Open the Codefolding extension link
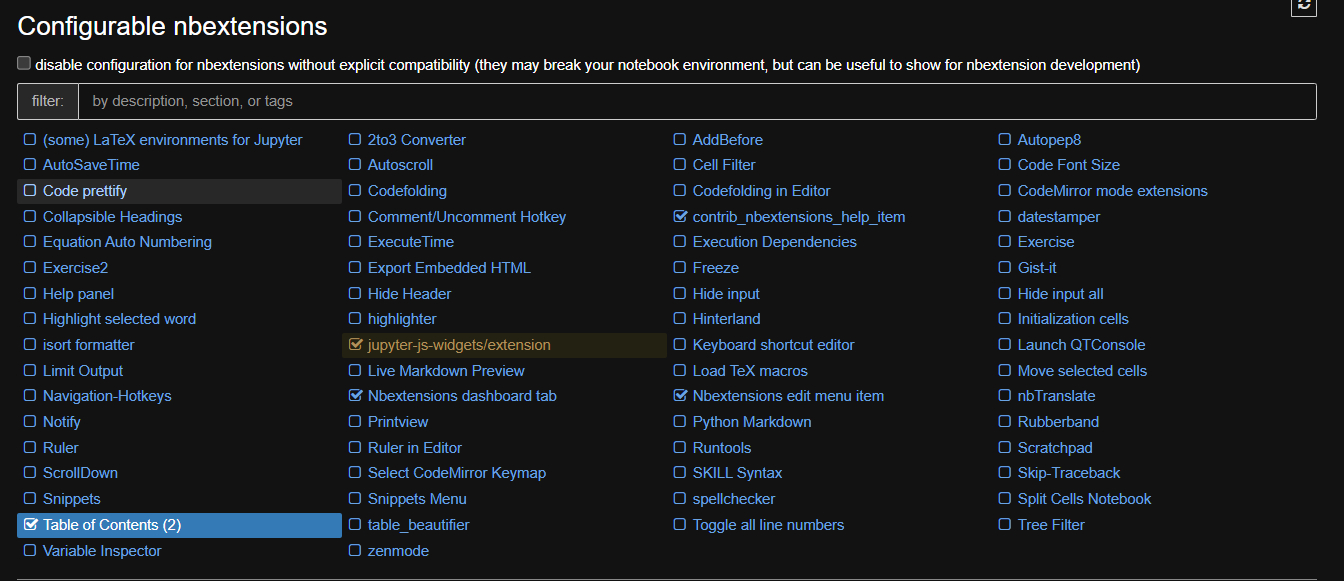The width and height of the screenshot is (1344, 581). tap(407, 191)
